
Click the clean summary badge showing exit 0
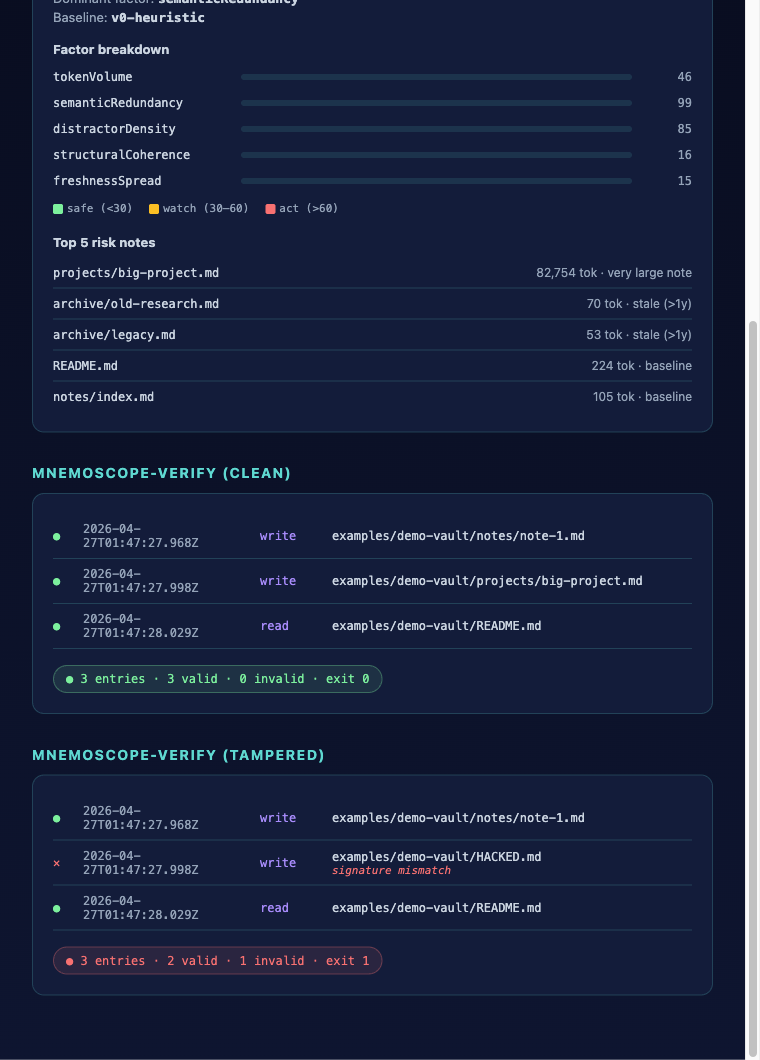click(218, 679)
